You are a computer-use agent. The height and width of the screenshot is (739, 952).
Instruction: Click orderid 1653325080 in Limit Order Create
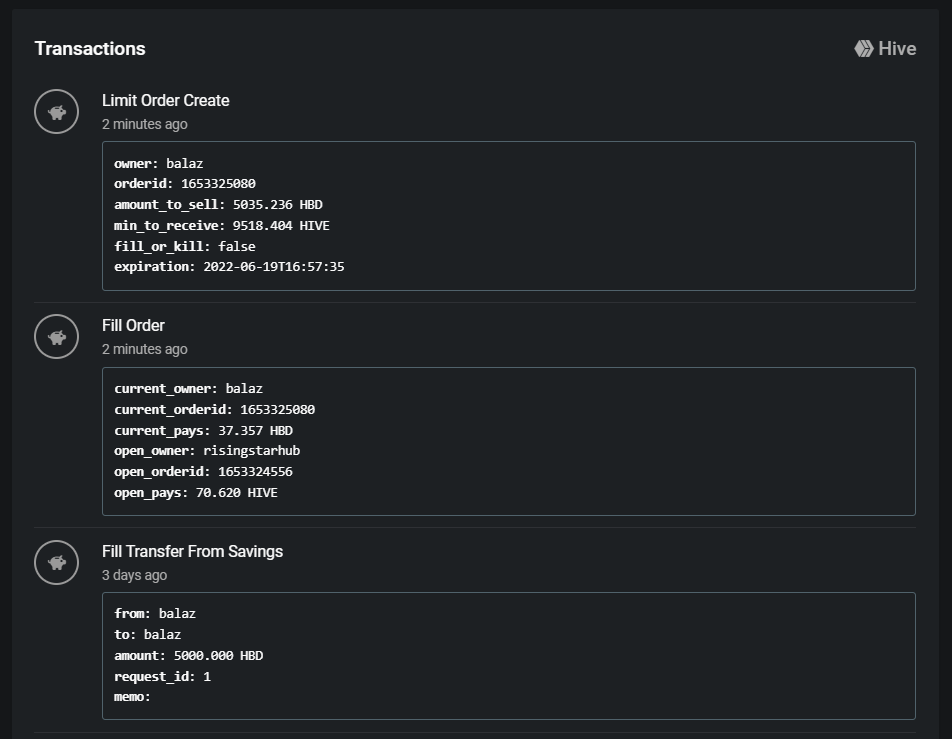(185, 183)
